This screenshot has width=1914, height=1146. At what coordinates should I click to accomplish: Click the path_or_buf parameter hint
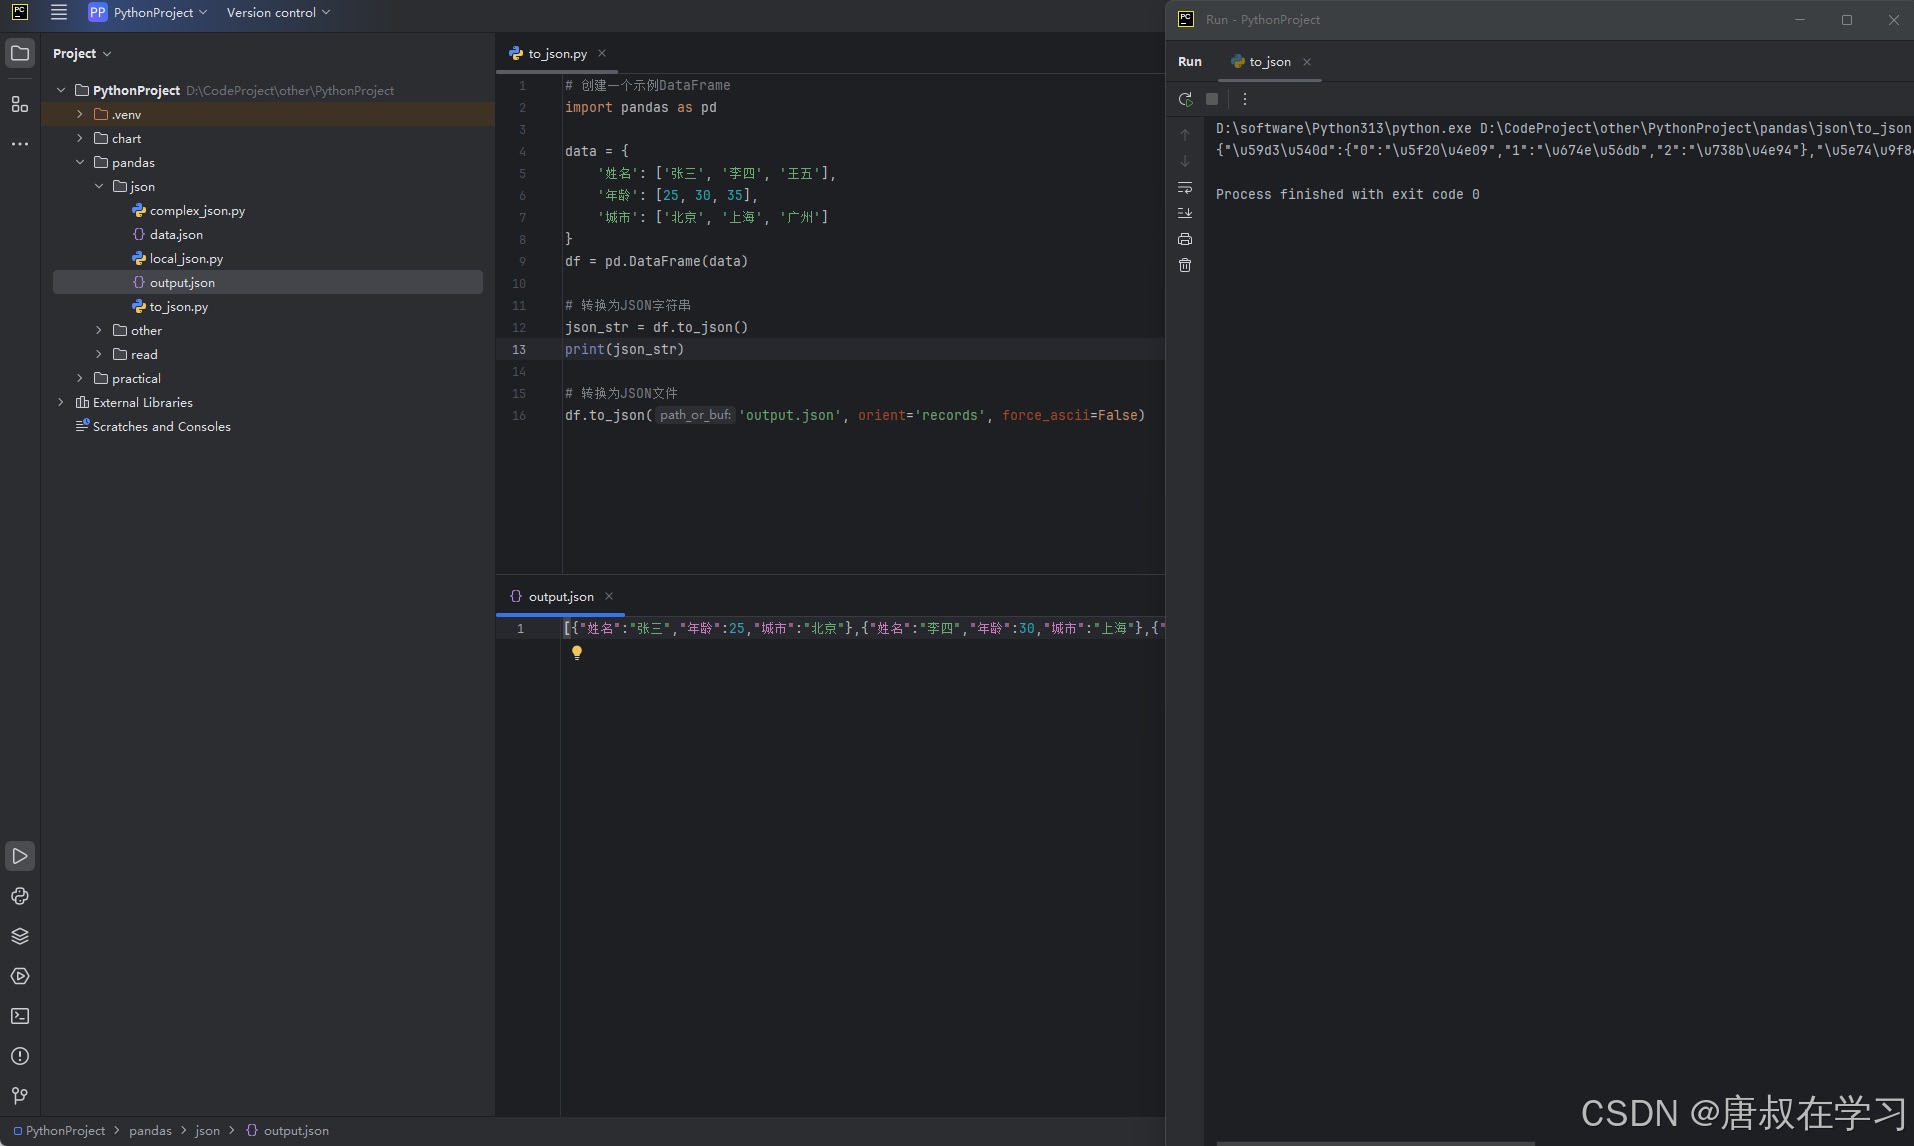pos(695,415)
